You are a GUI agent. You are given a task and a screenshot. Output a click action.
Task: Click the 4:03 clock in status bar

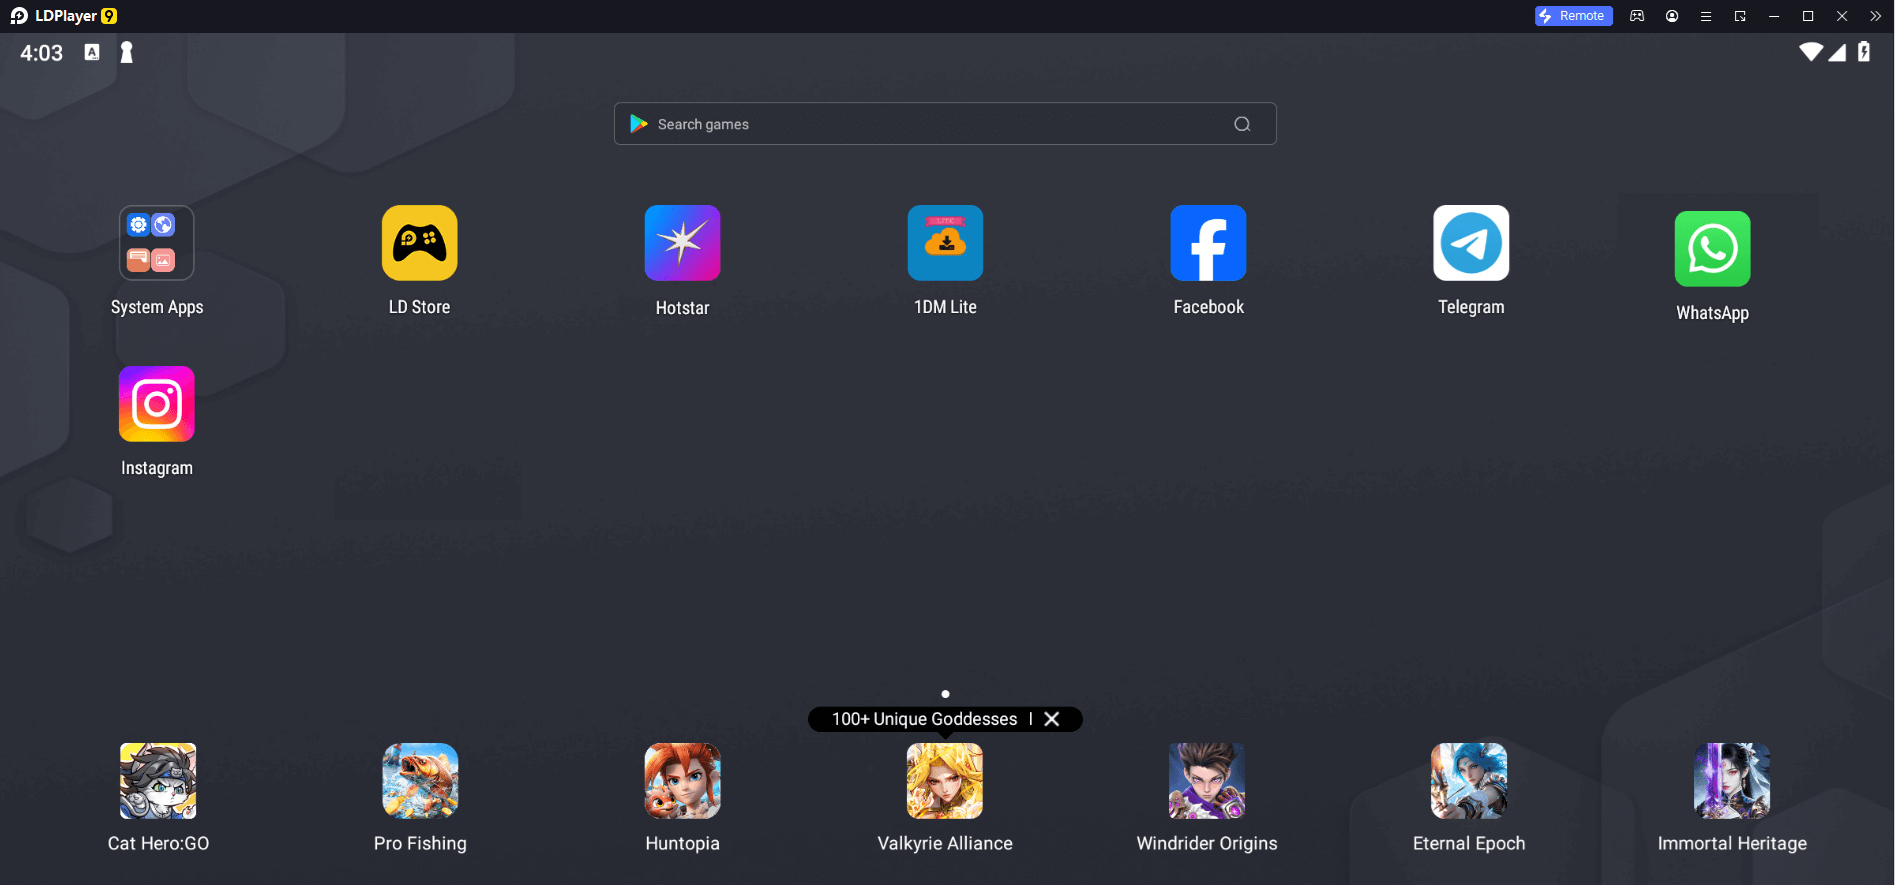pyautogui.click(x=42, y=53)
